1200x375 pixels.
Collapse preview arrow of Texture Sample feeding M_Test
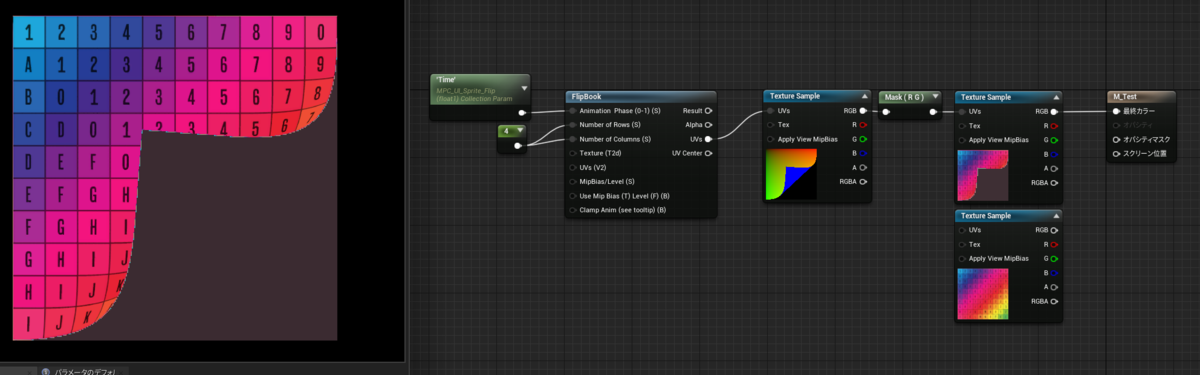[1056, 98]
